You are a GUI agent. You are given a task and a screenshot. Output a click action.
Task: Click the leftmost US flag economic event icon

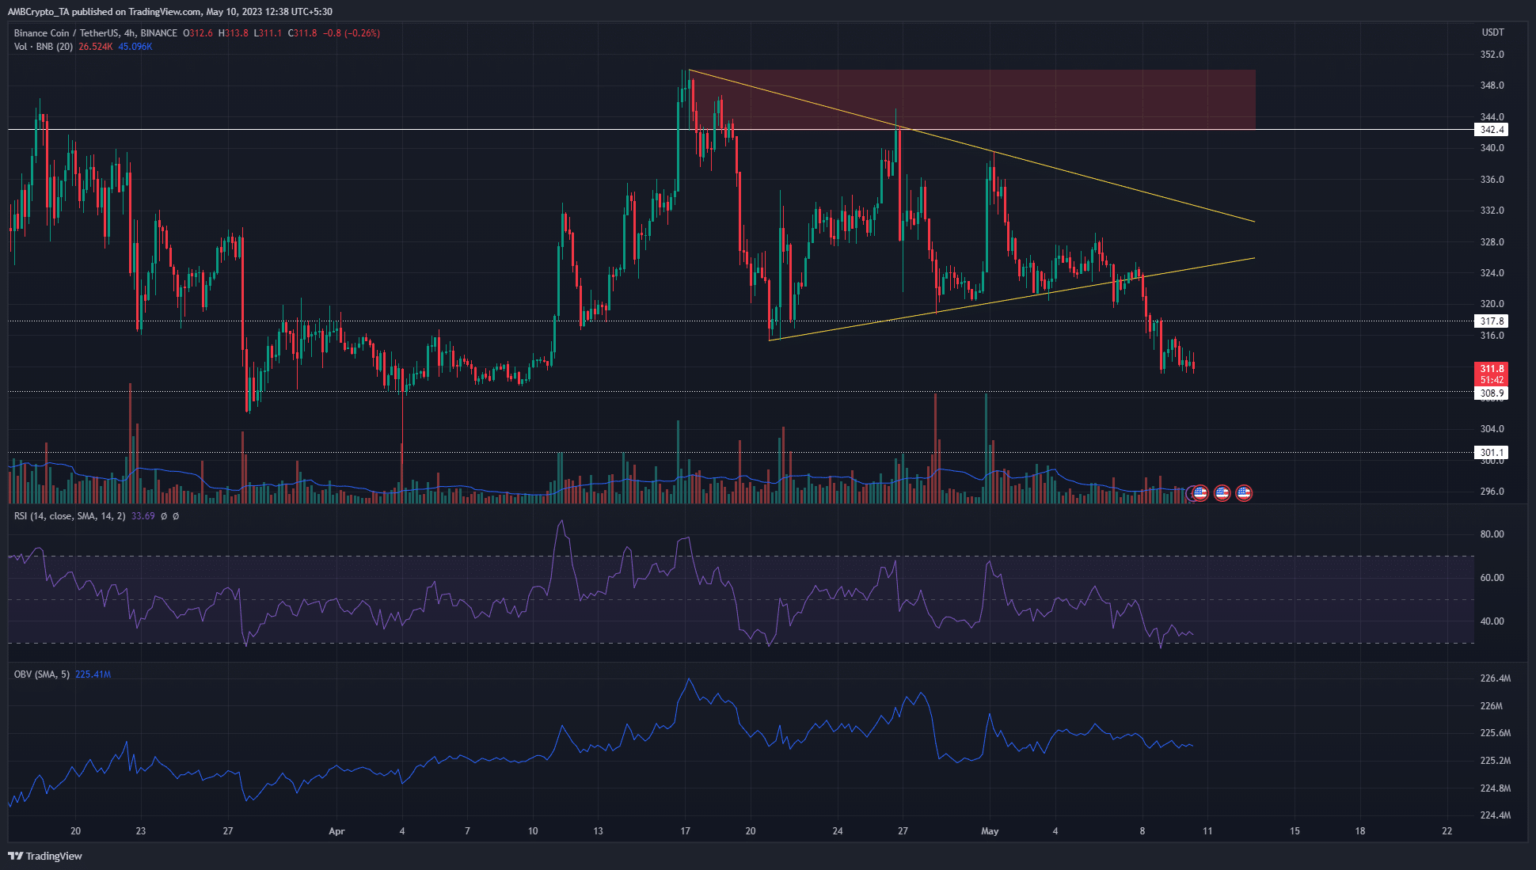pyautogui.click(x=1200, y=493)
